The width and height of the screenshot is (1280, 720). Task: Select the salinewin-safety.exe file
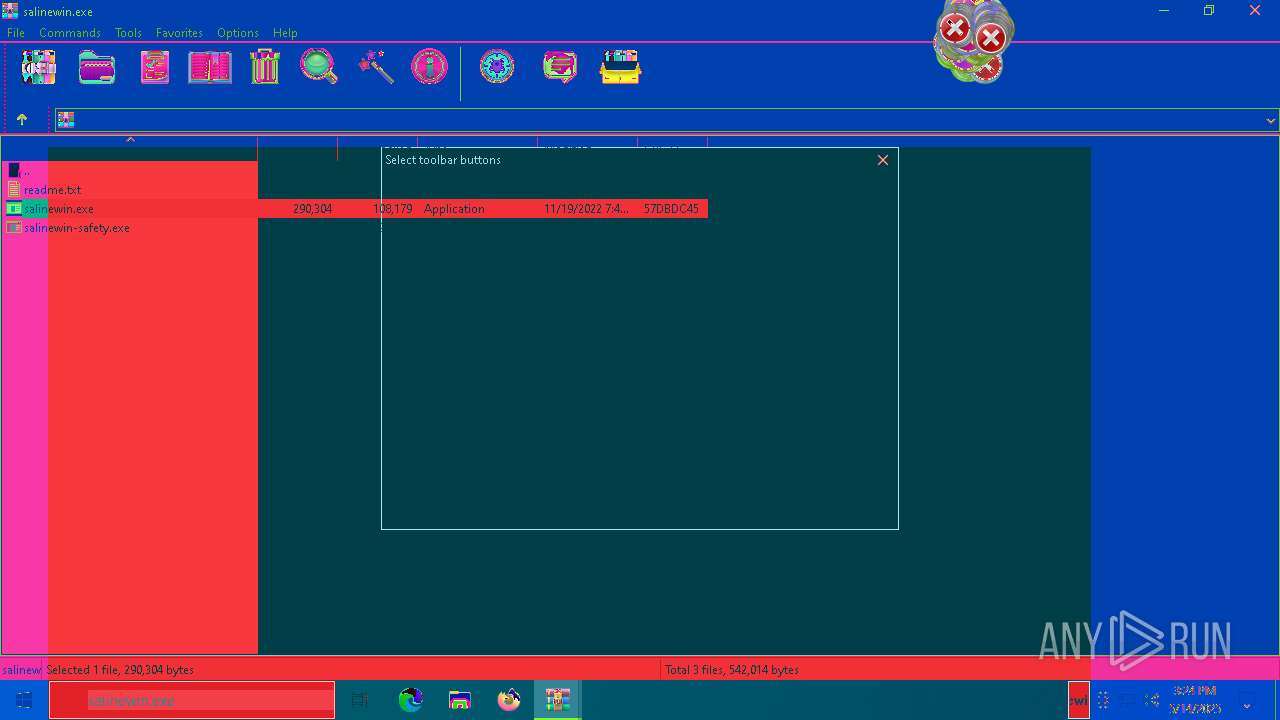77,228
